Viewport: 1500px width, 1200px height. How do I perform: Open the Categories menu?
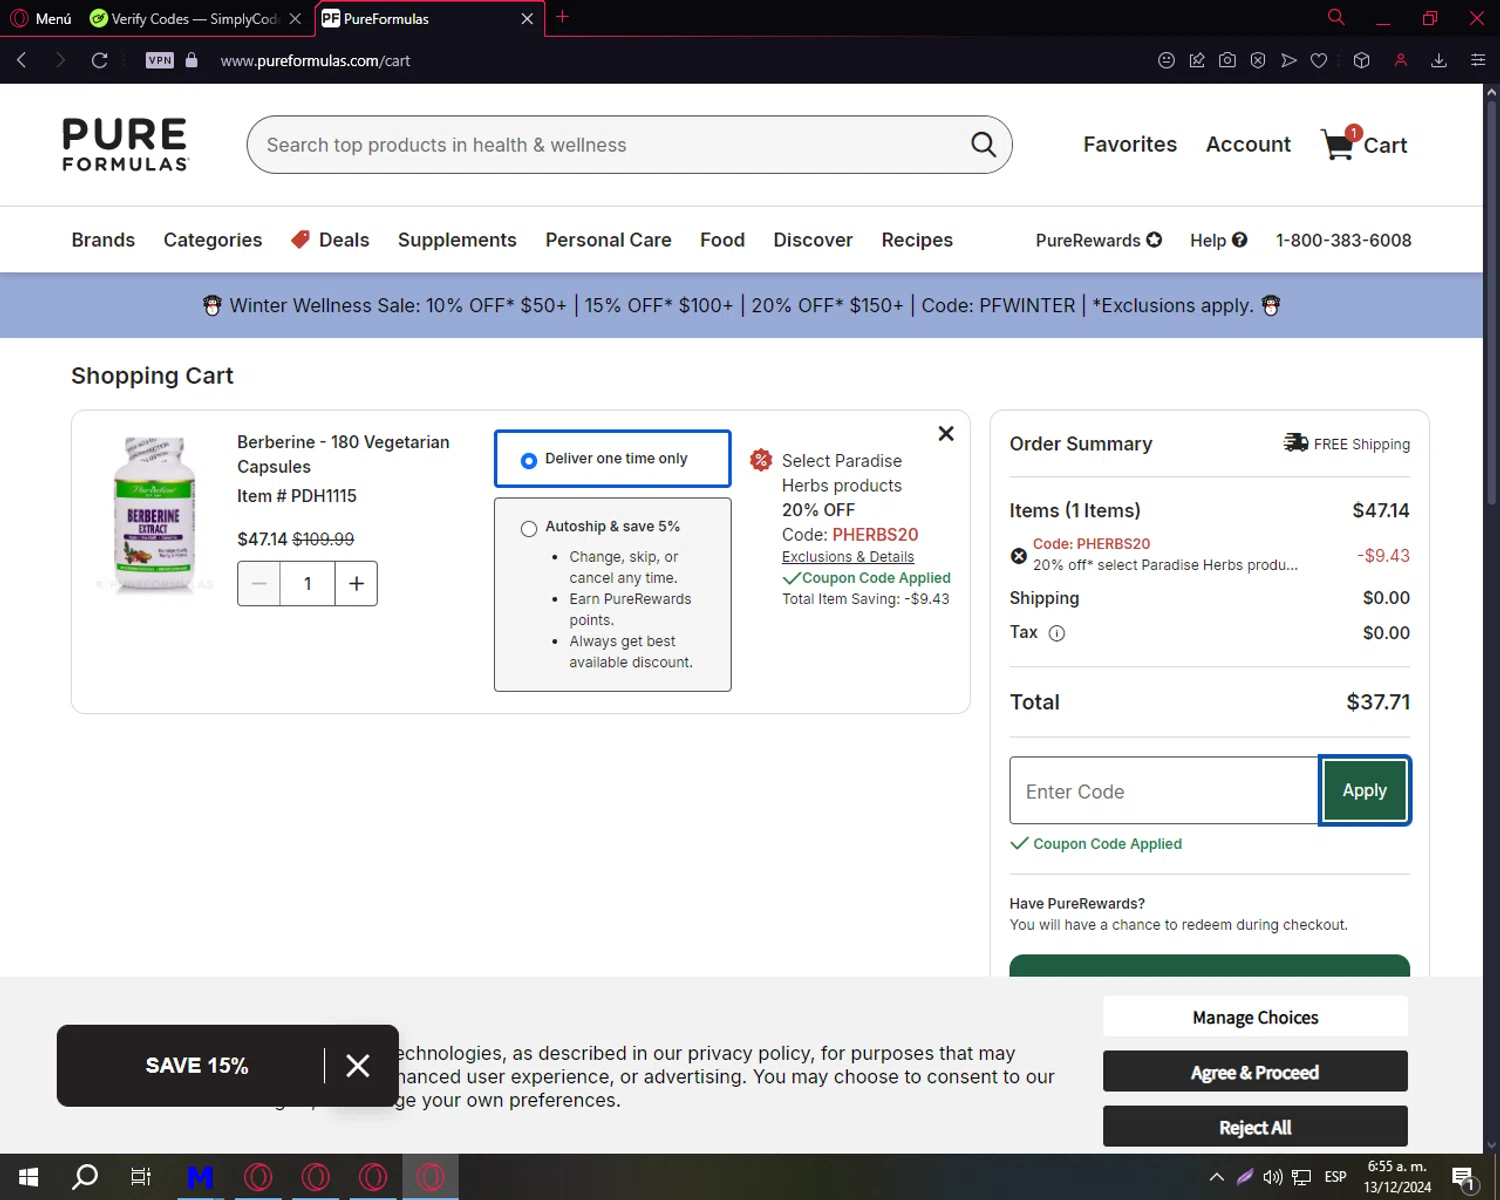click(213, 240)
